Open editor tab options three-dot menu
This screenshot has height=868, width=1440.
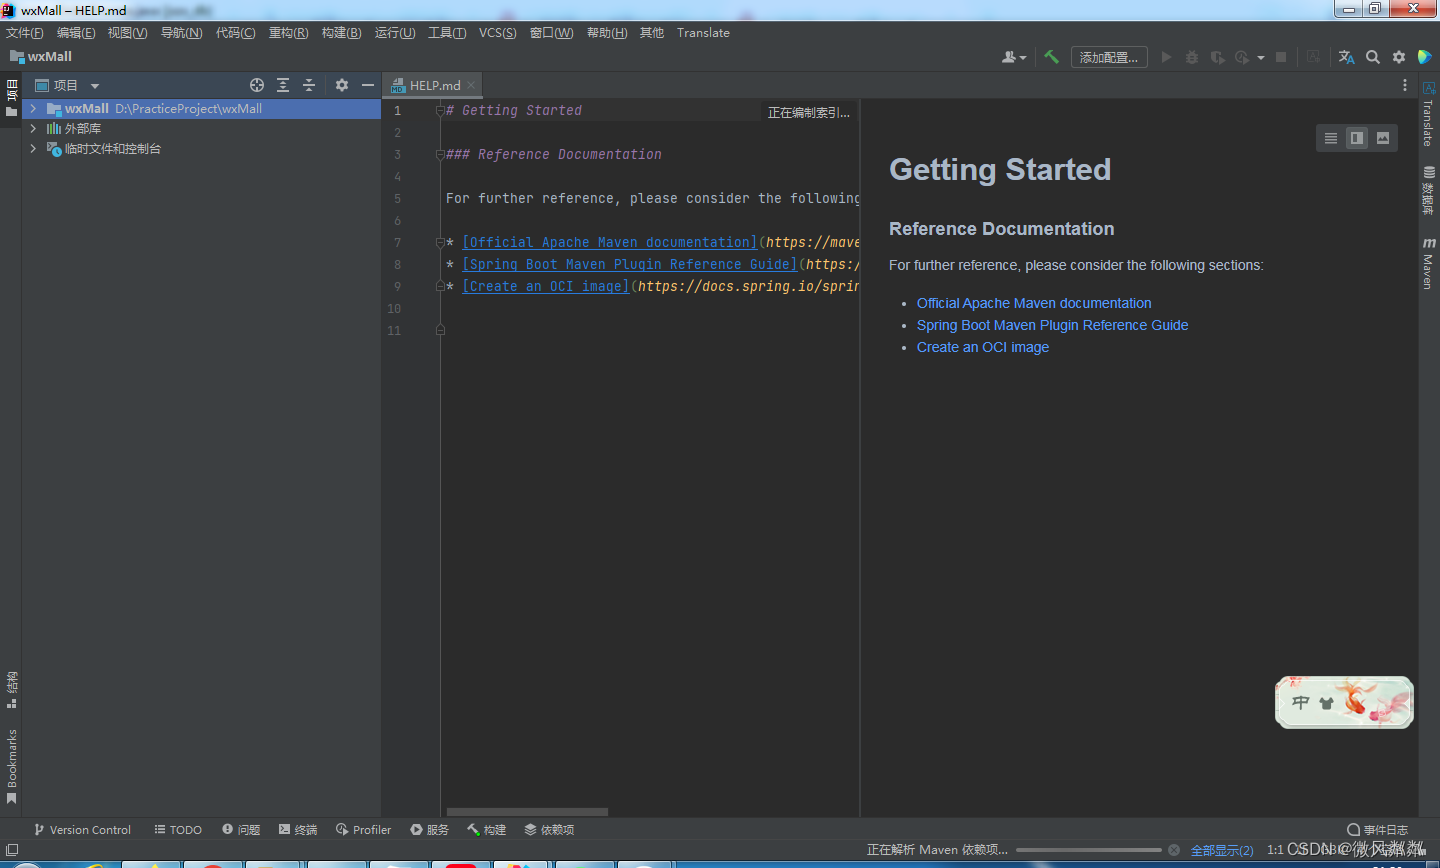coord(1404,85)
